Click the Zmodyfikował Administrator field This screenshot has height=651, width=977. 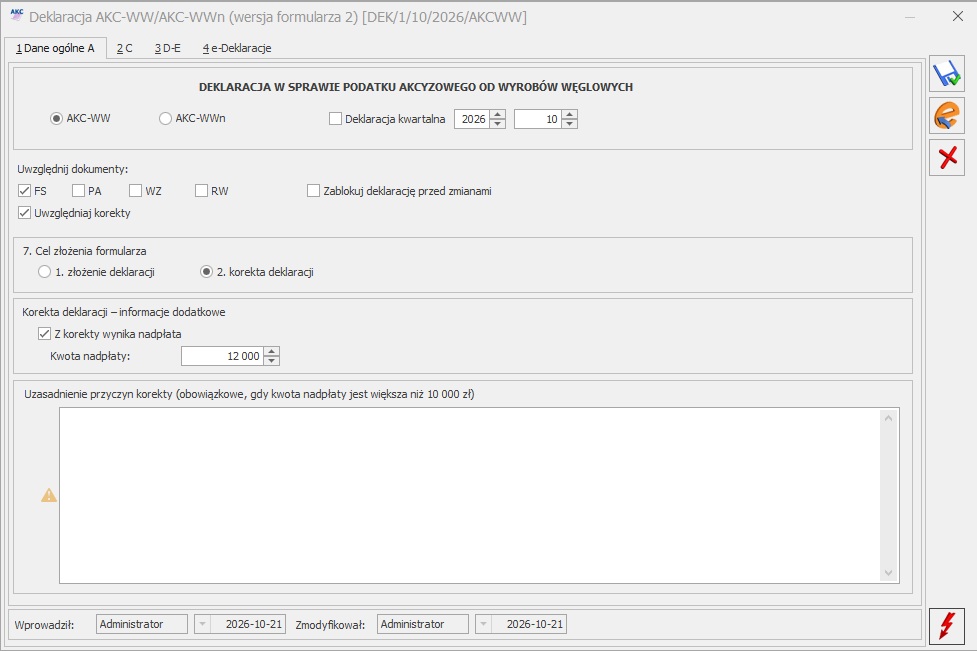(x=422, y=624)
